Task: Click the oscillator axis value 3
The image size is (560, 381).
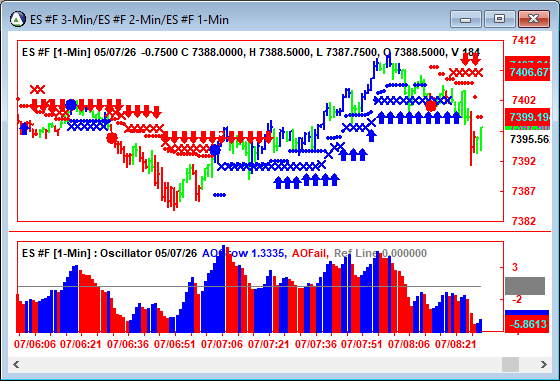Action: pyautogui.click(x=515, y=267)
